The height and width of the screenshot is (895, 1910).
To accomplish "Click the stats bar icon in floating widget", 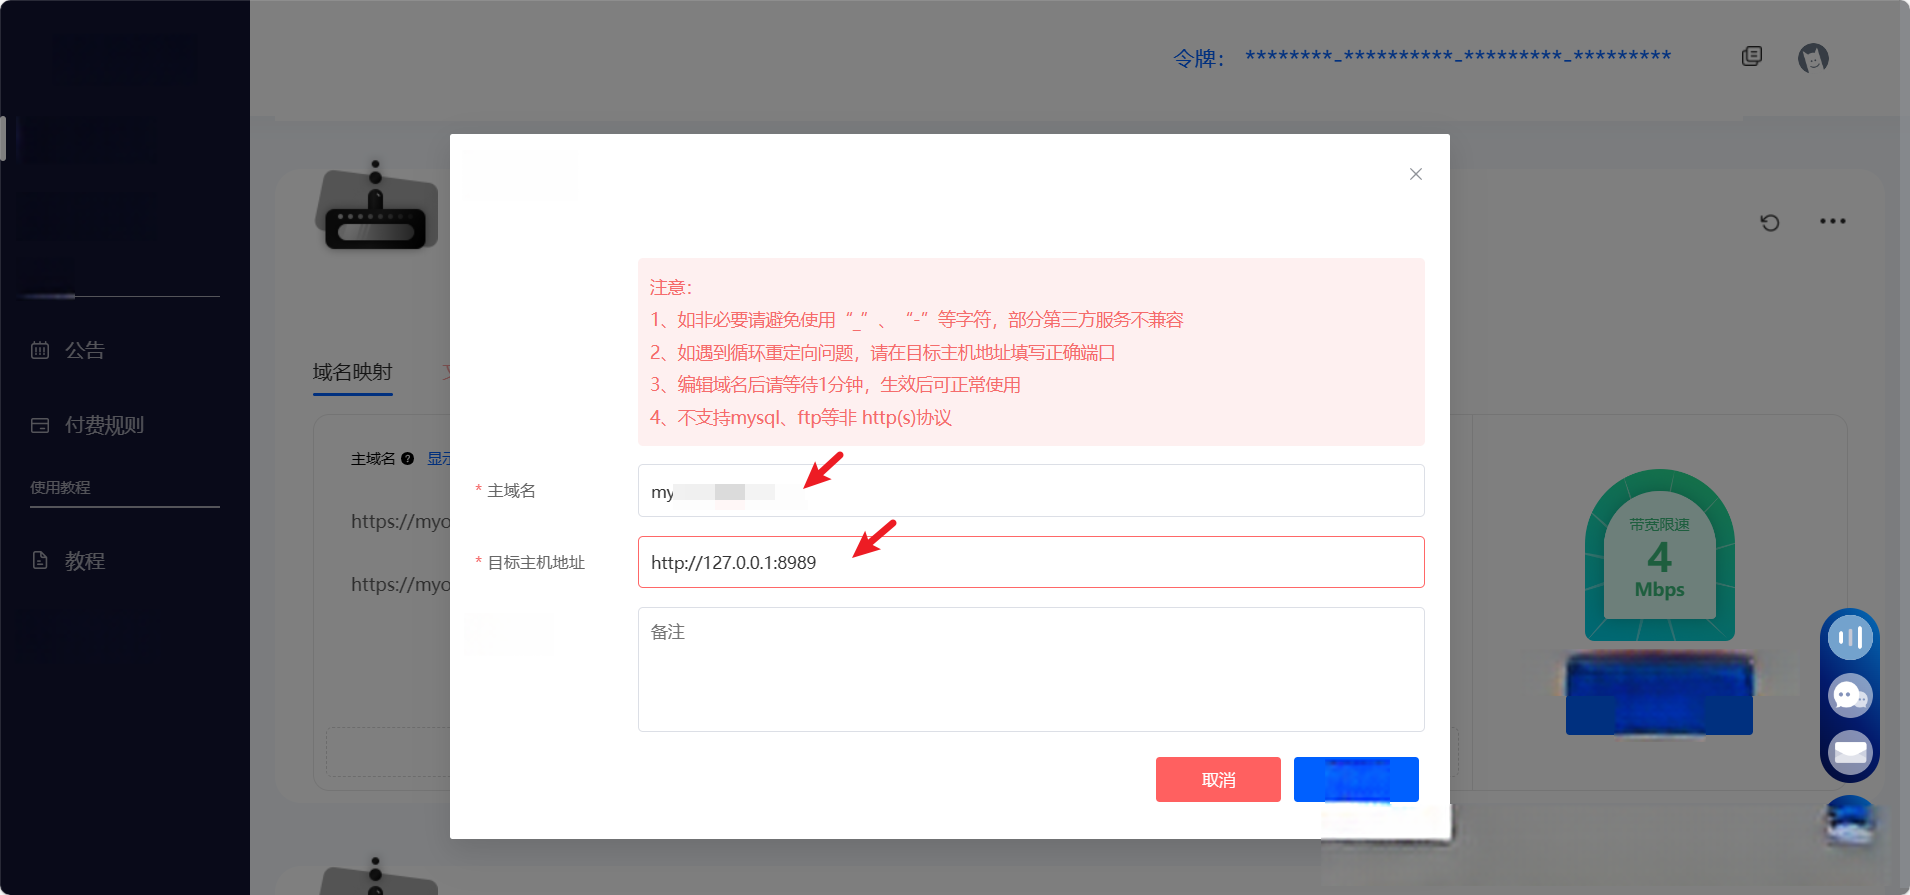I will pyautogui.click(x=1850, y=637).
